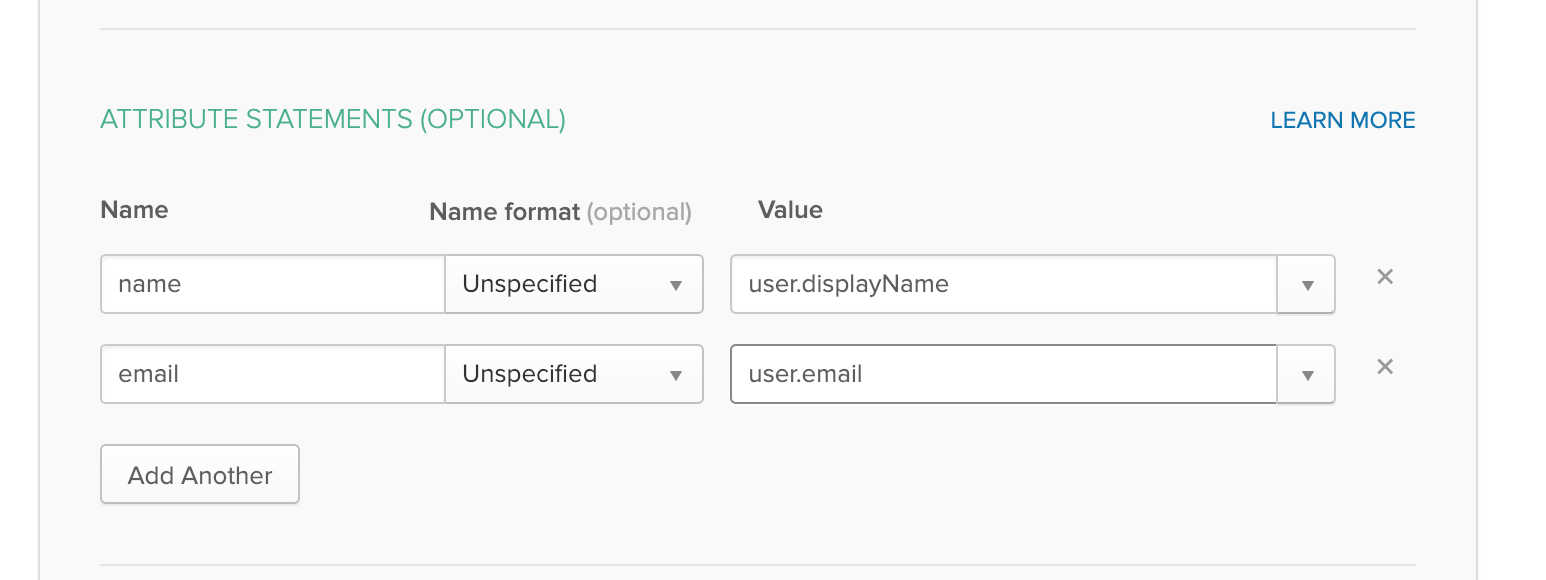Click the "Value" column label
This screenshot has width=1546, height=580.
pyautogui.click(x=790, y=210)
